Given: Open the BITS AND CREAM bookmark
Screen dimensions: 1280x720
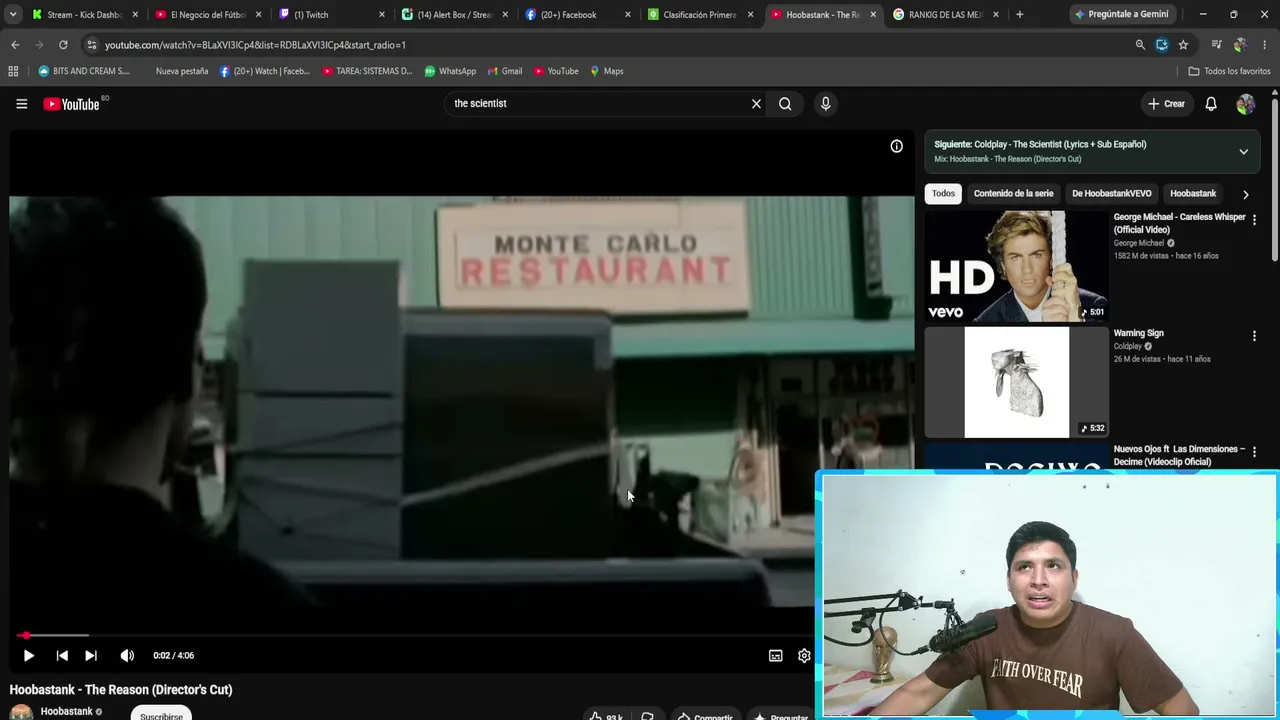Looking at the screenshot, I should pyautogui.click(x=84, y=71).
